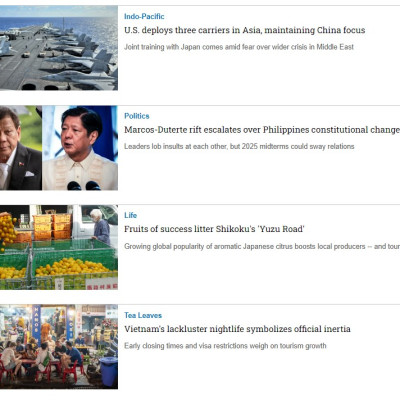Click the Growing global popularity citrus summary
Screen dimensions: 400x400
pyautogui.click(x=262, y=246)
